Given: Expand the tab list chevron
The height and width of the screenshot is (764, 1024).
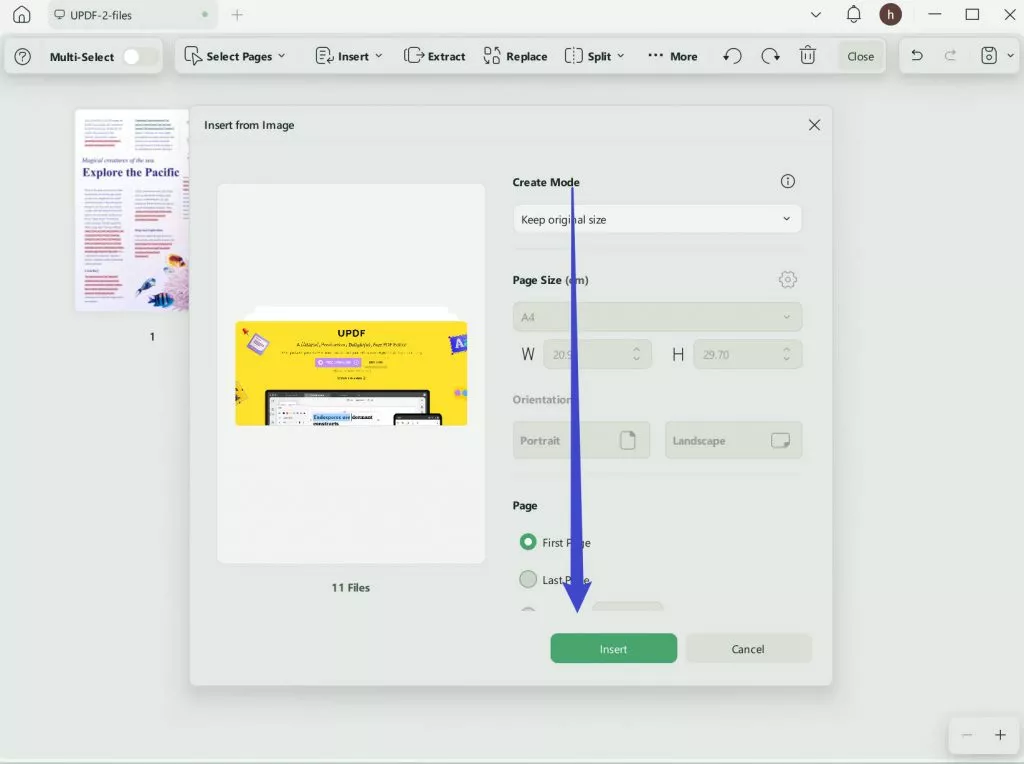Looking at the screenshot, I should click(x=816, y=14).
